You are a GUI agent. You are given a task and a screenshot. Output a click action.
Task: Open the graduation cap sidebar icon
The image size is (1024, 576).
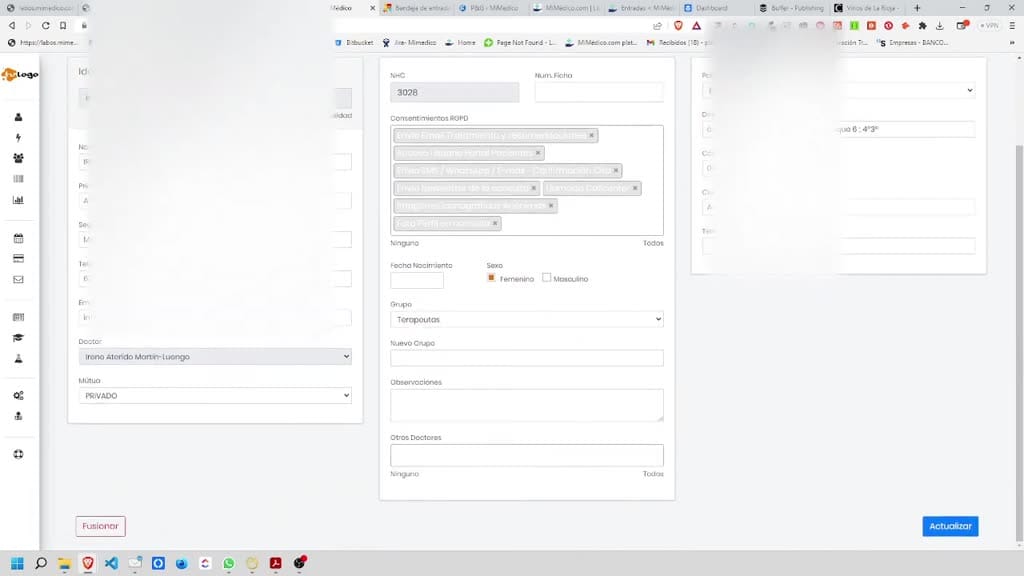18,338
